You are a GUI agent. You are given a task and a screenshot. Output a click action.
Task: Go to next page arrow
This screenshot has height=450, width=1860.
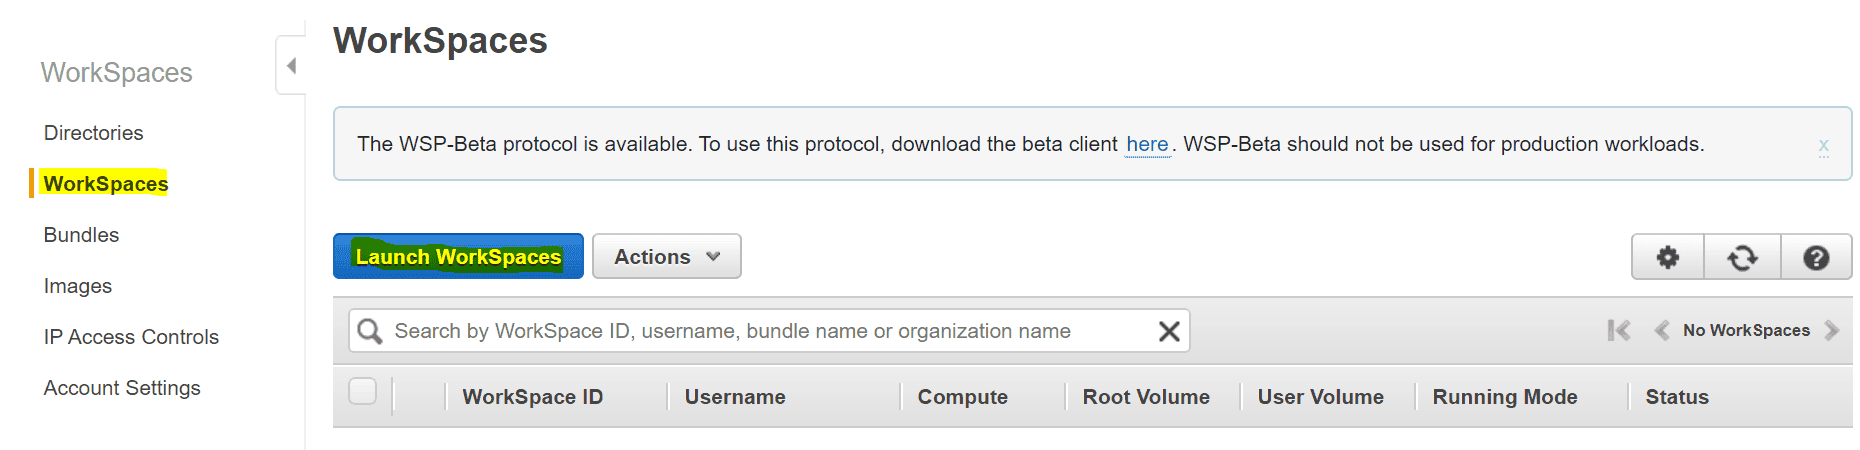coord(1832,331)
